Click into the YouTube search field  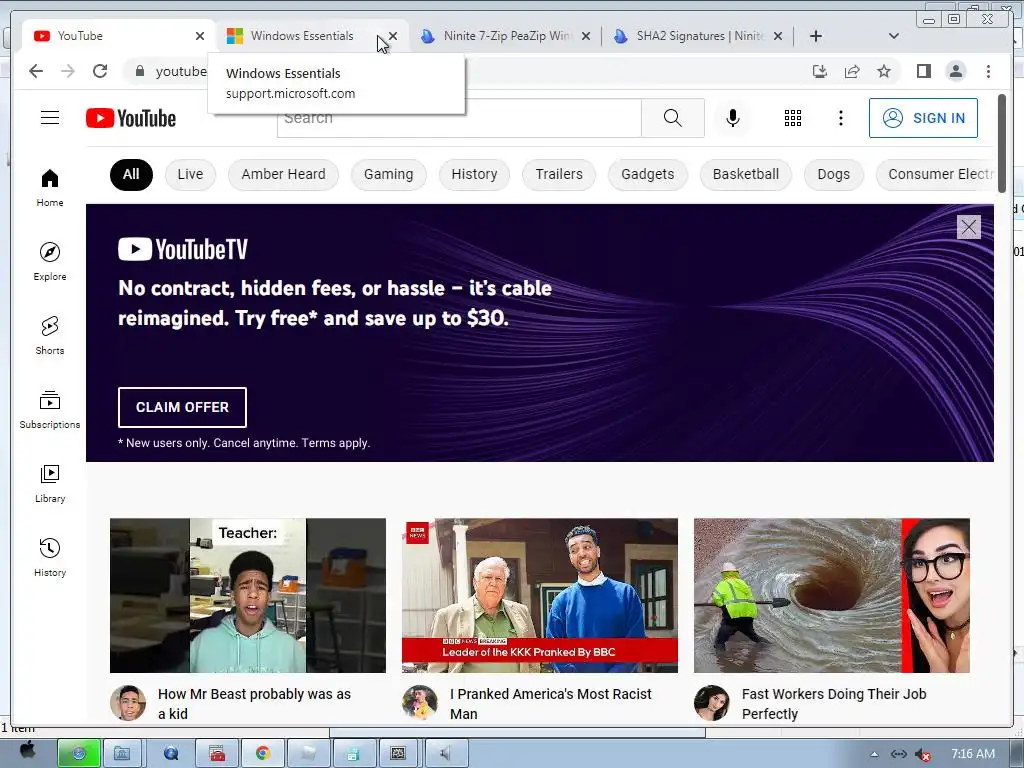(459, 118)
